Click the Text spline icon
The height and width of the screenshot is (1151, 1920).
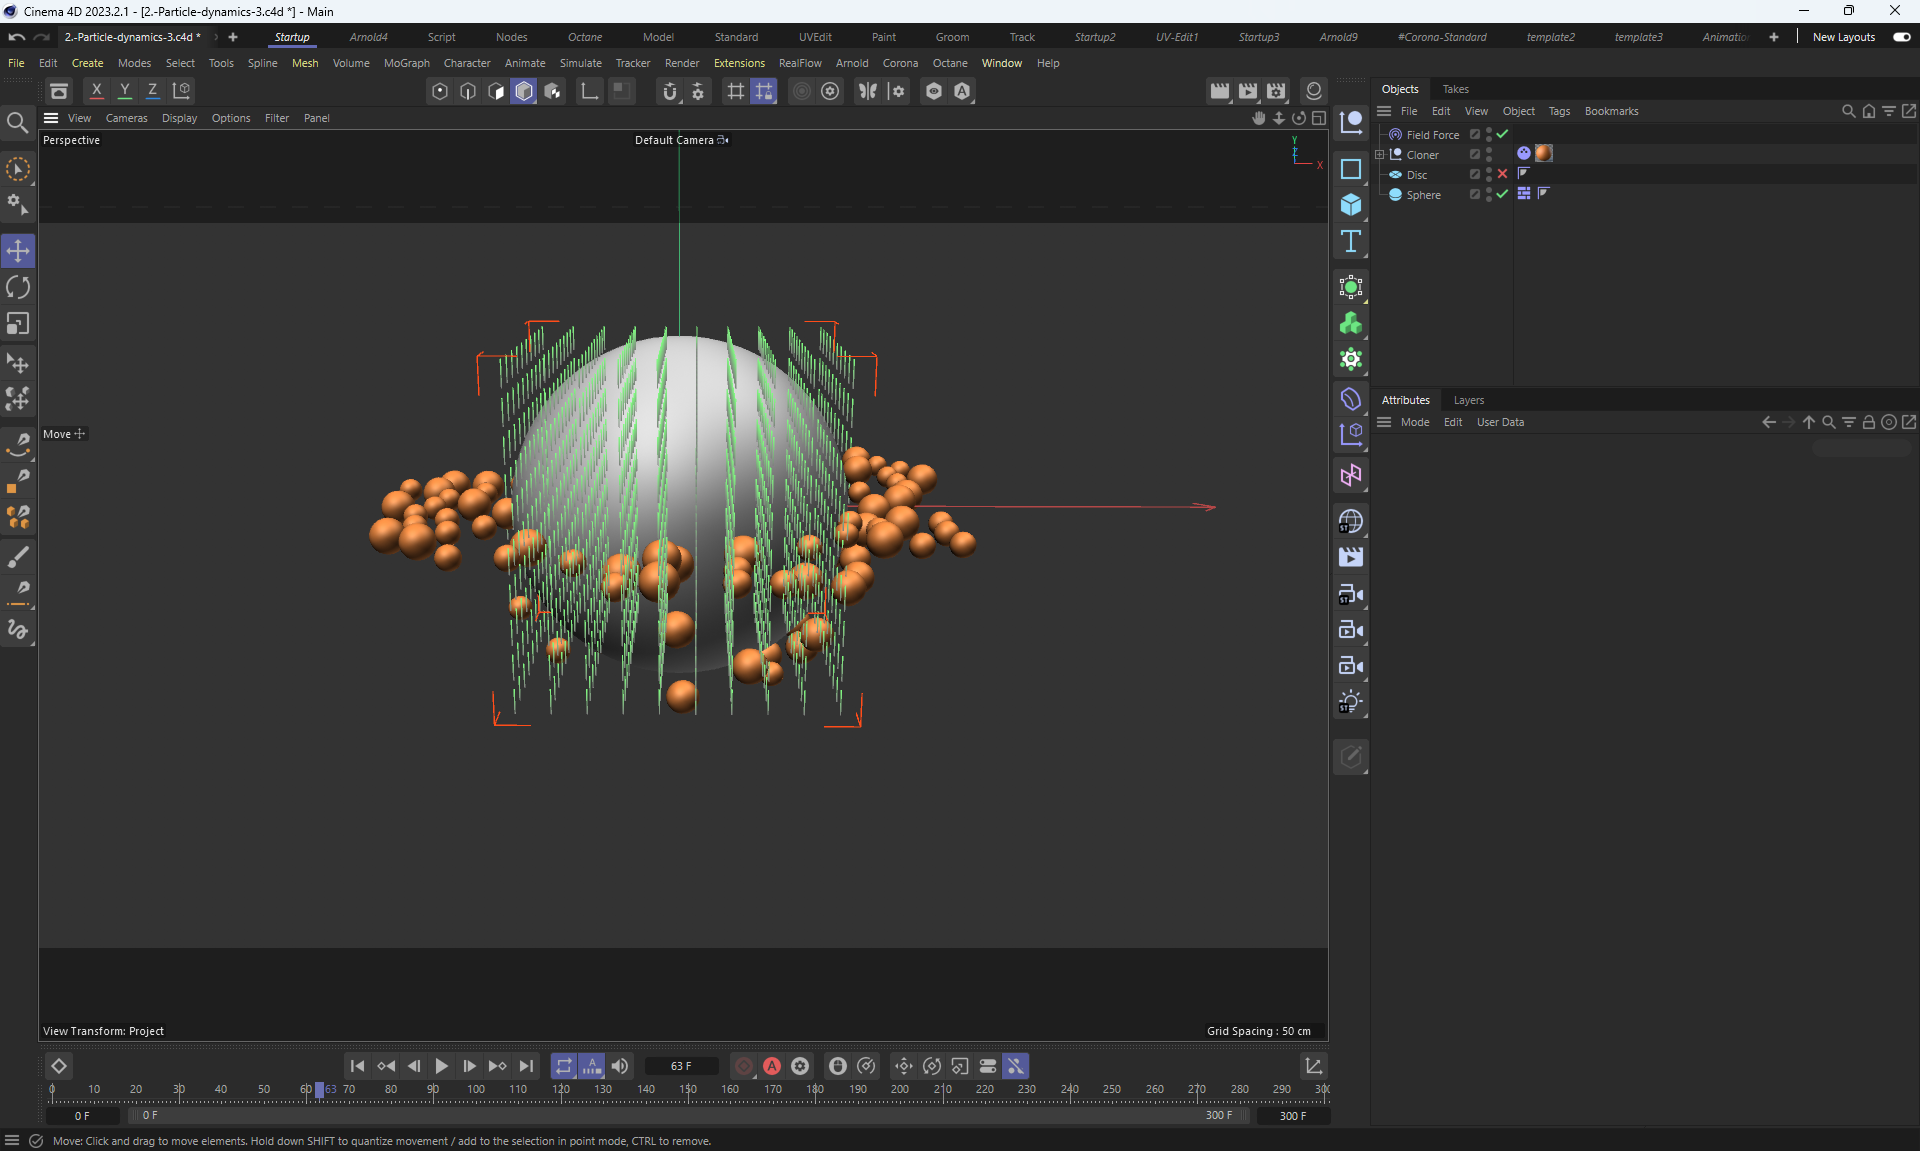(x=1351, y=241)
